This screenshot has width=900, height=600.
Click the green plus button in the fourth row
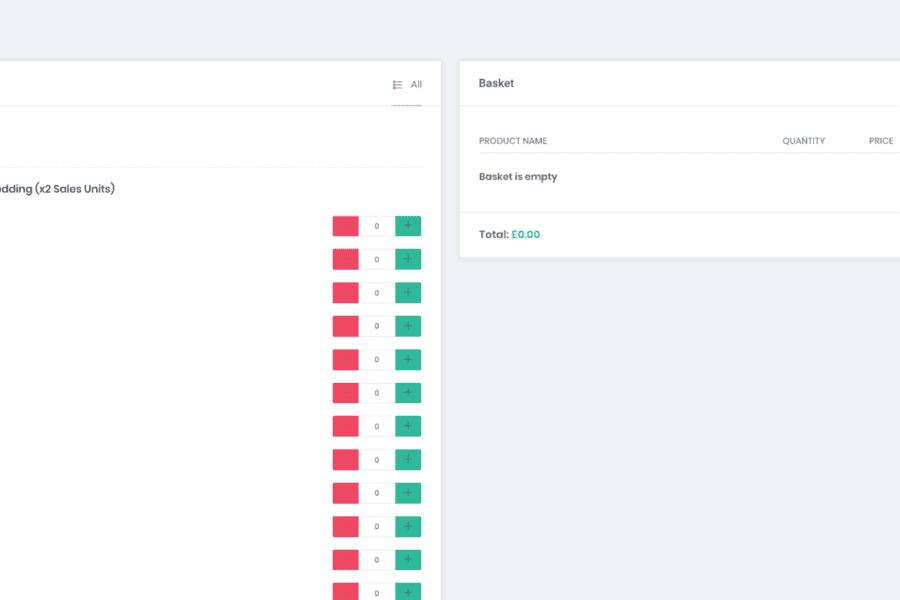[408, 326]
